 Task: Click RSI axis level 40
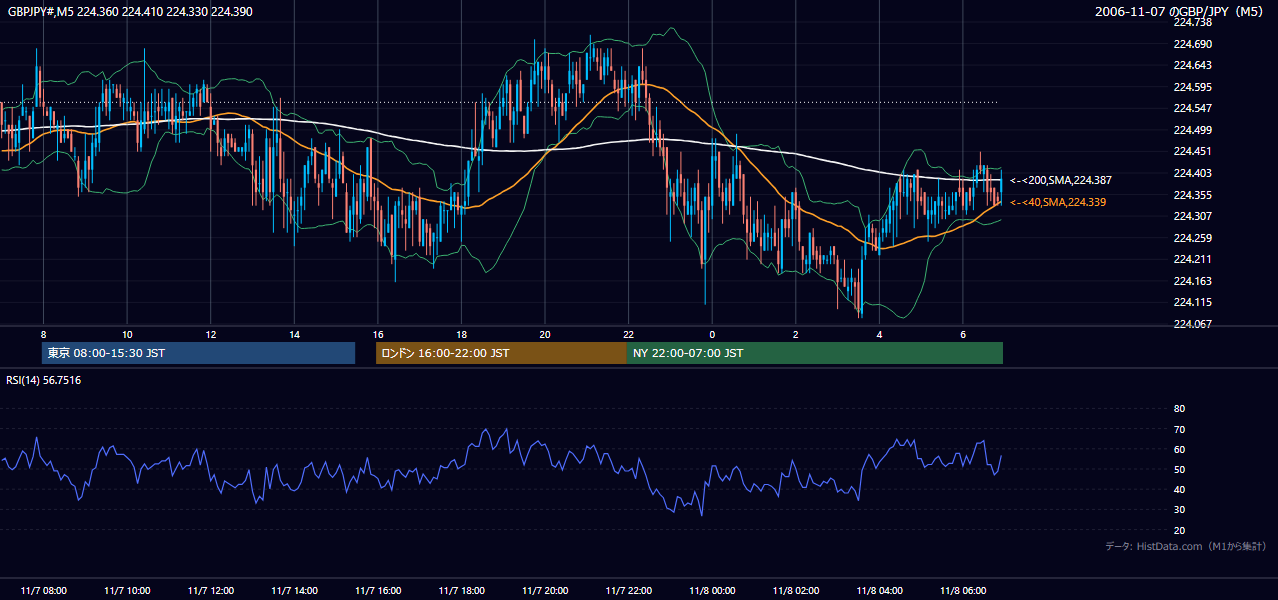(x=1179, y=490)
